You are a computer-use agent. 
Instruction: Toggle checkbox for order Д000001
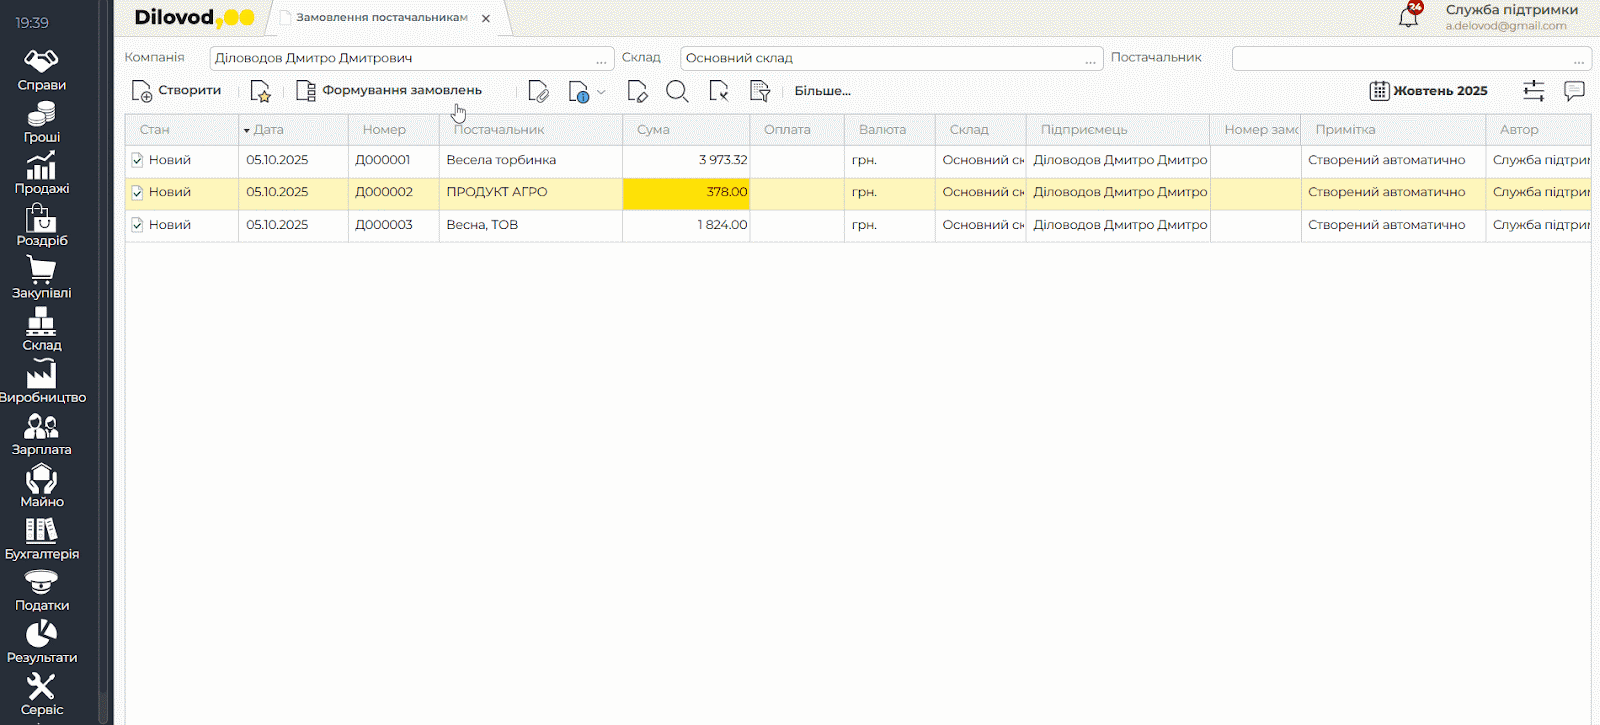[x=137, y=160]
